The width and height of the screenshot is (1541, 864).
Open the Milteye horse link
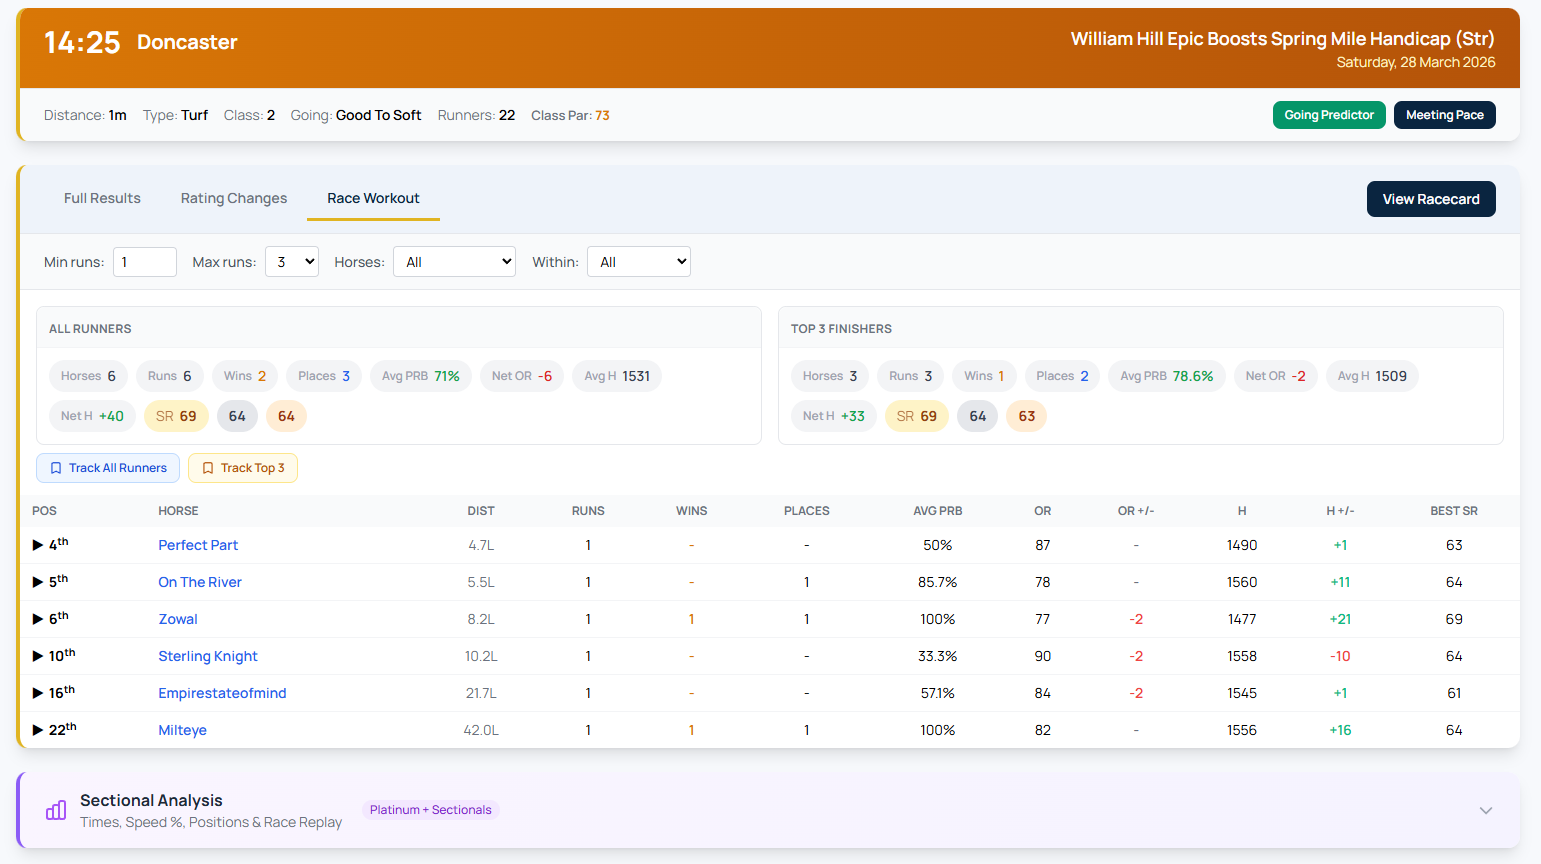pyautogui.click(x=182, y=730)
